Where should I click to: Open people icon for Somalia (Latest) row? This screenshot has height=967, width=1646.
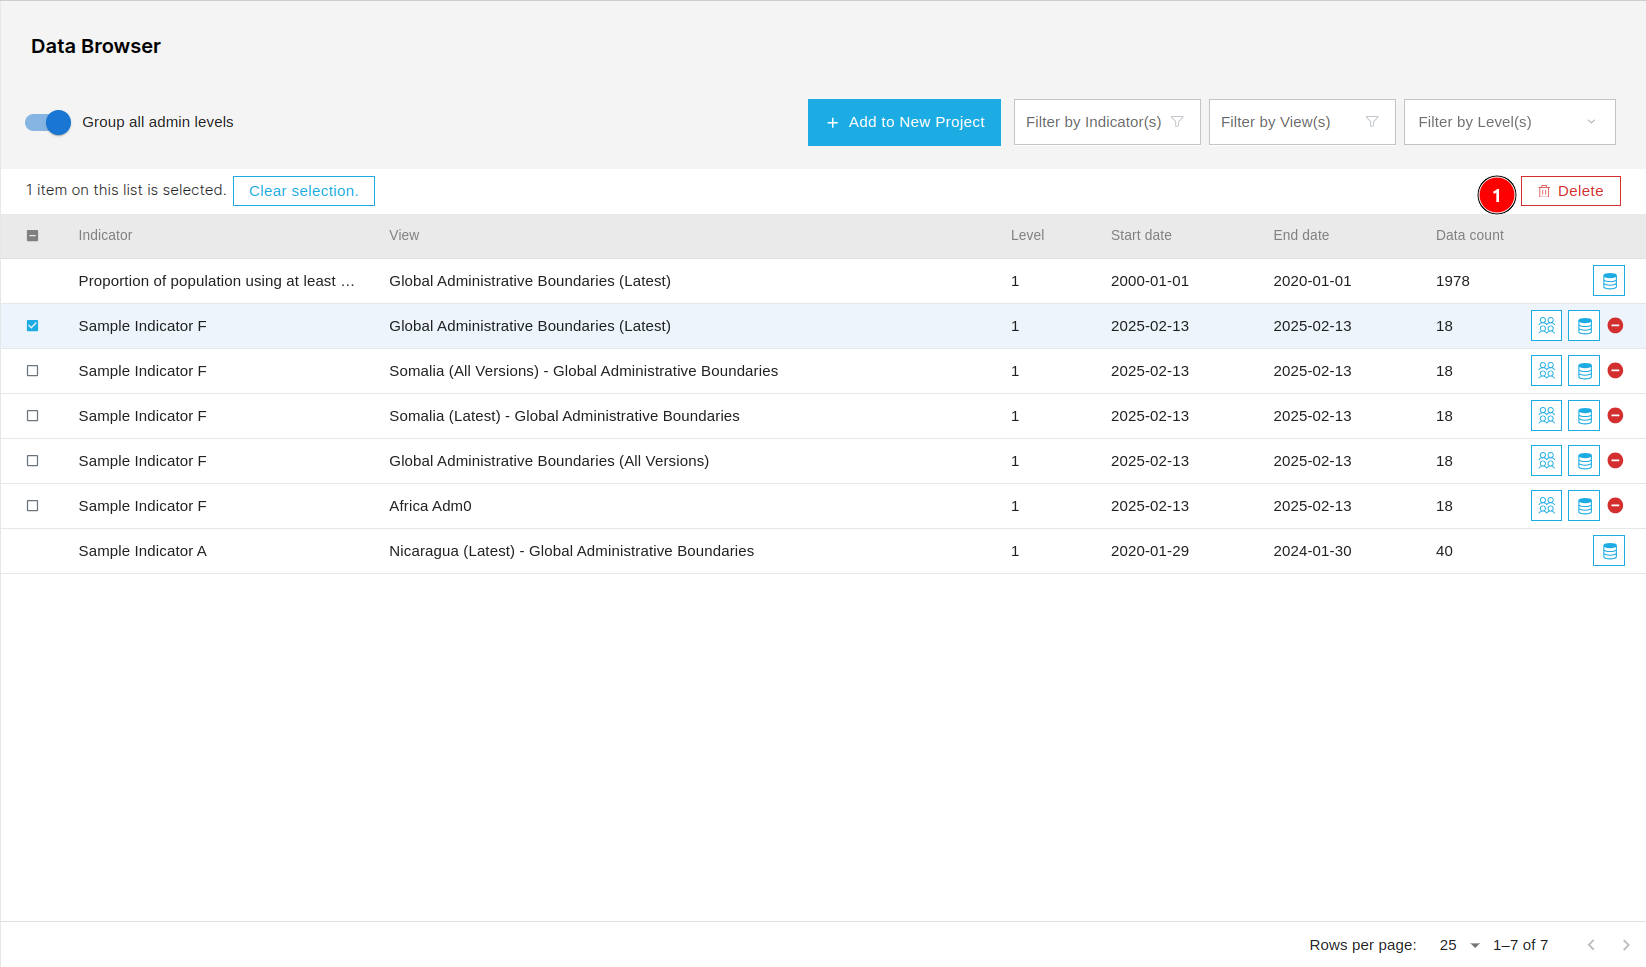pos(1546,416)
